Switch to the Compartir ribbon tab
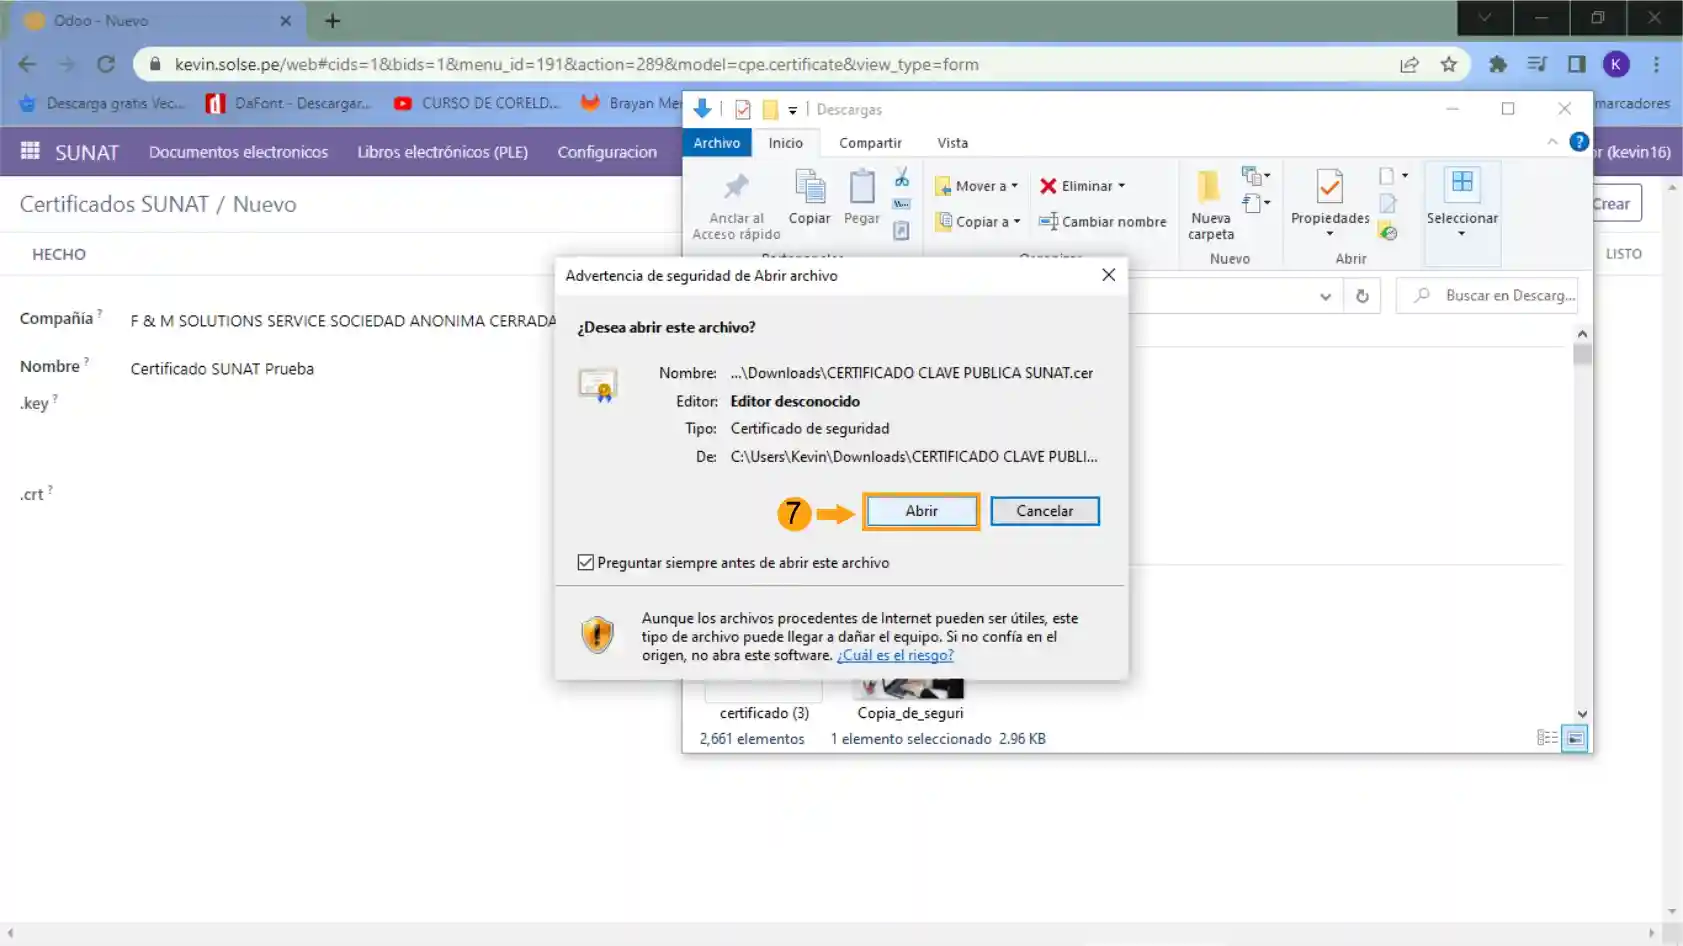Viewport: 1683px width, 946px height. point(870,143)
